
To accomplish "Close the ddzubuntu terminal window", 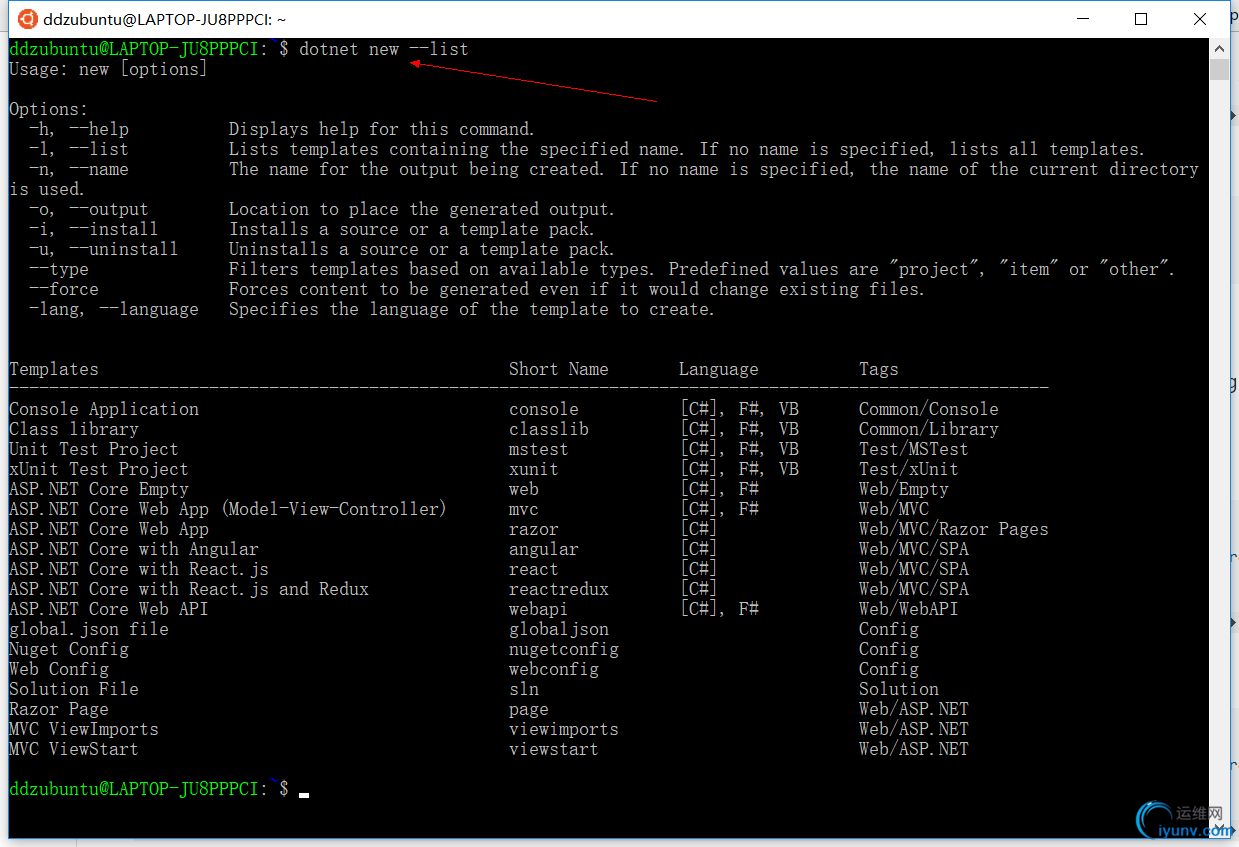I will 1200,19.
